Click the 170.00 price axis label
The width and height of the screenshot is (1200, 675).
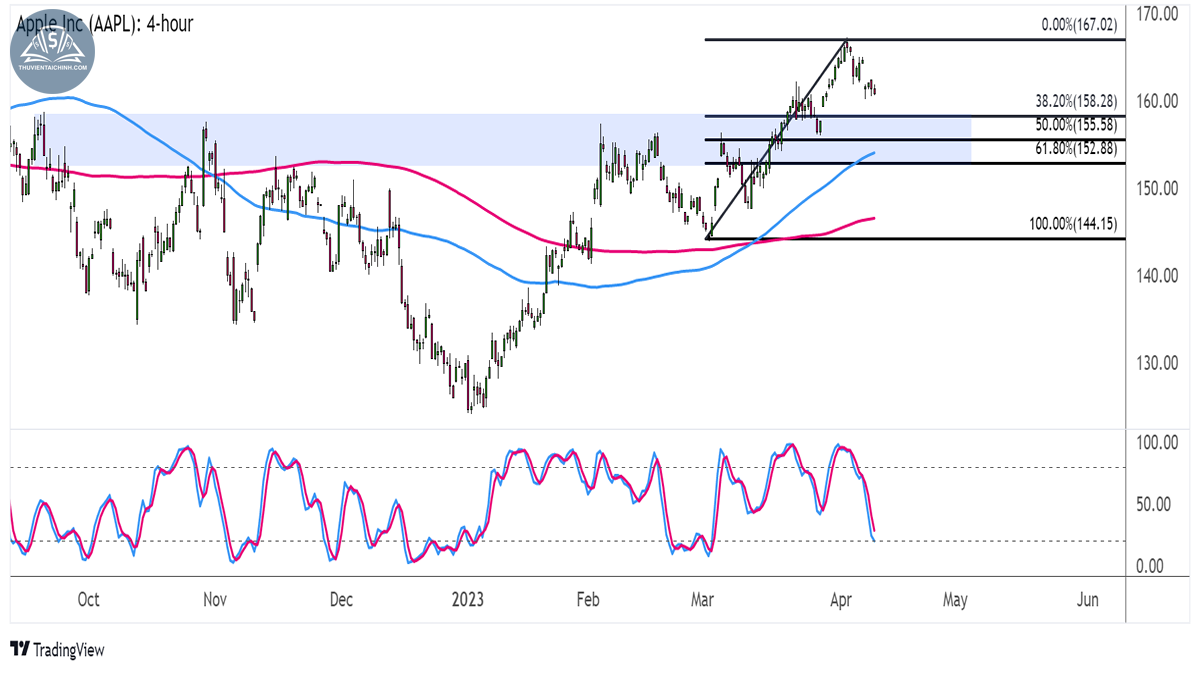coord(1158,14)
